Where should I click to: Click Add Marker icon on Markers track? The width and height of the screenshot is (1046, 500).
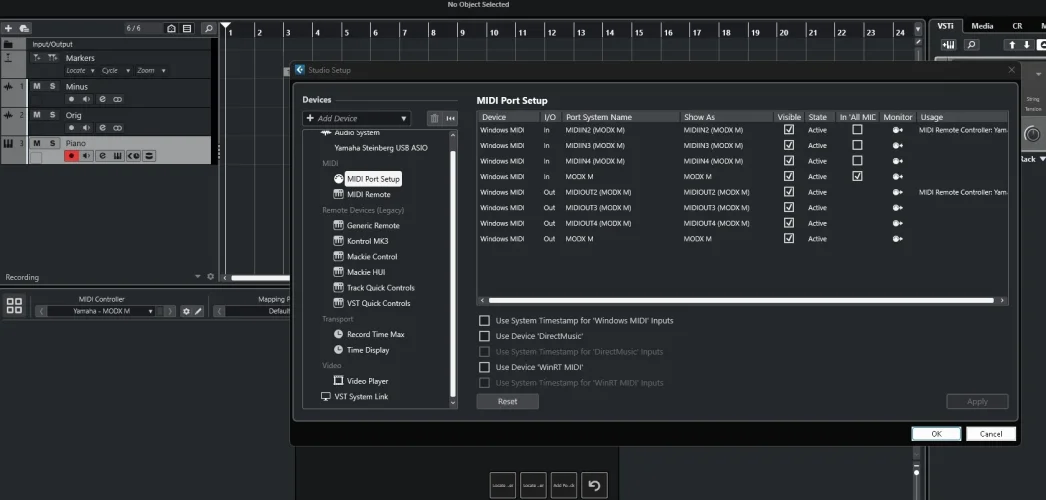point(37,58)
